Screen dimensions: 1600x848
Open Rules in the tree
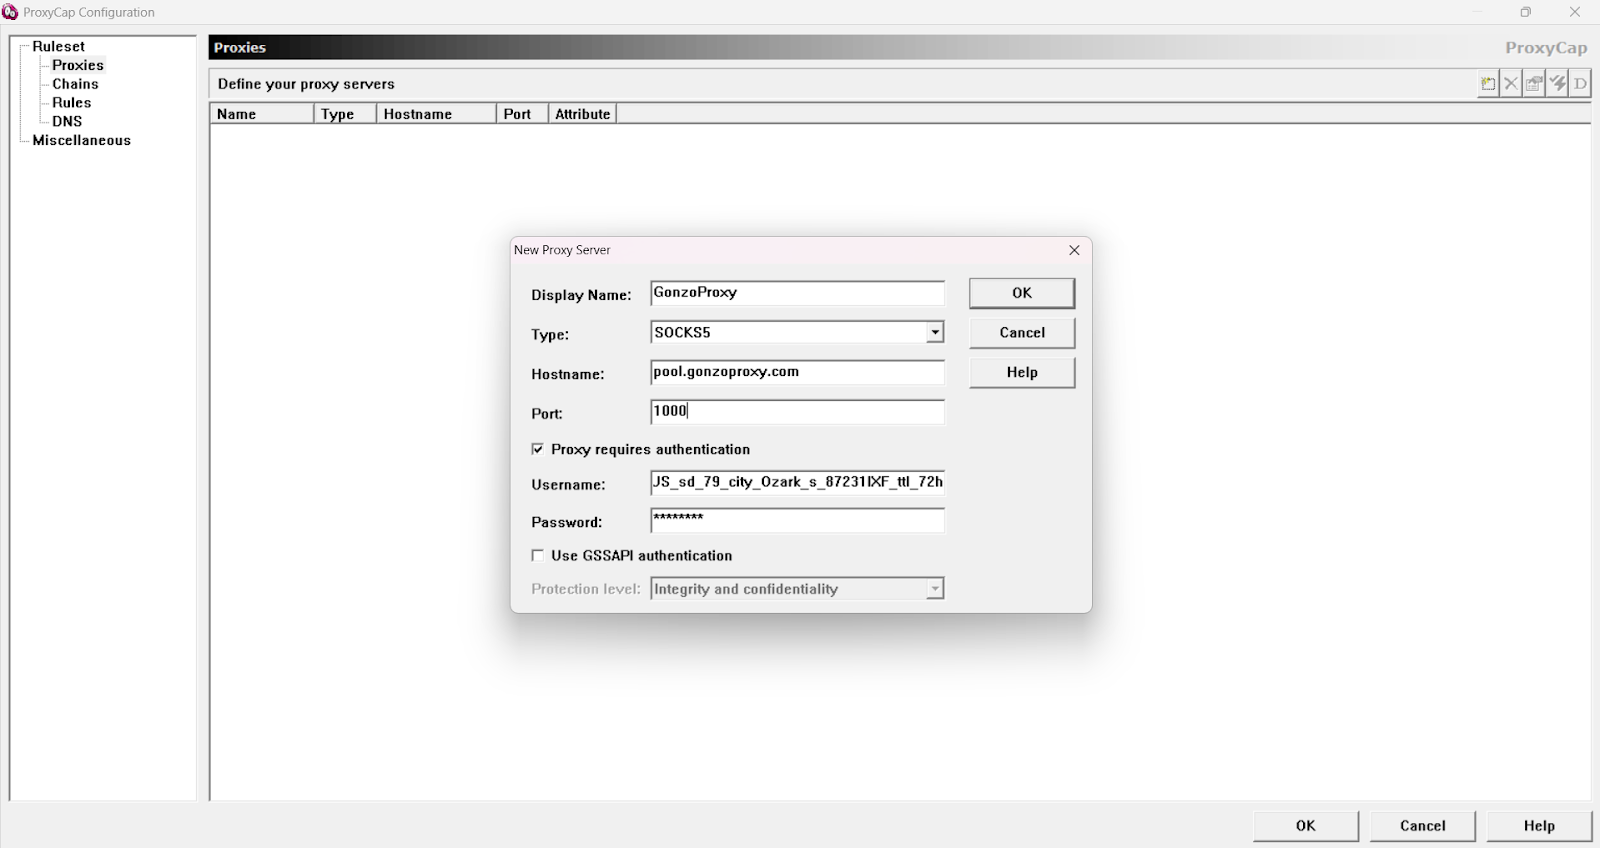71,102
